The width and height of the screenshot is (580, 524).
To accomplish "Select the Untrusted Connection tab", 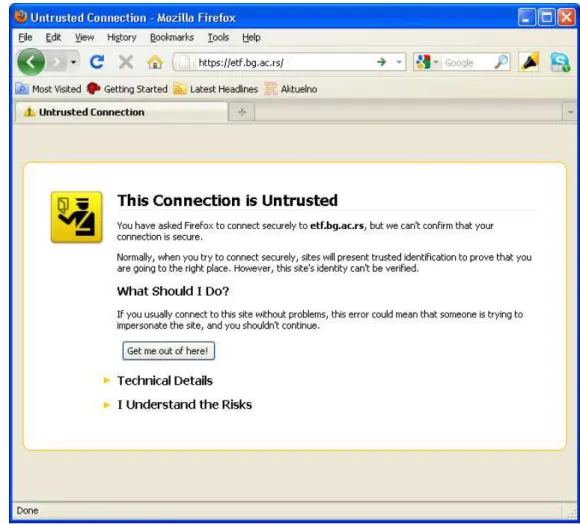I will pyautogui.click(x=121, y=112).
